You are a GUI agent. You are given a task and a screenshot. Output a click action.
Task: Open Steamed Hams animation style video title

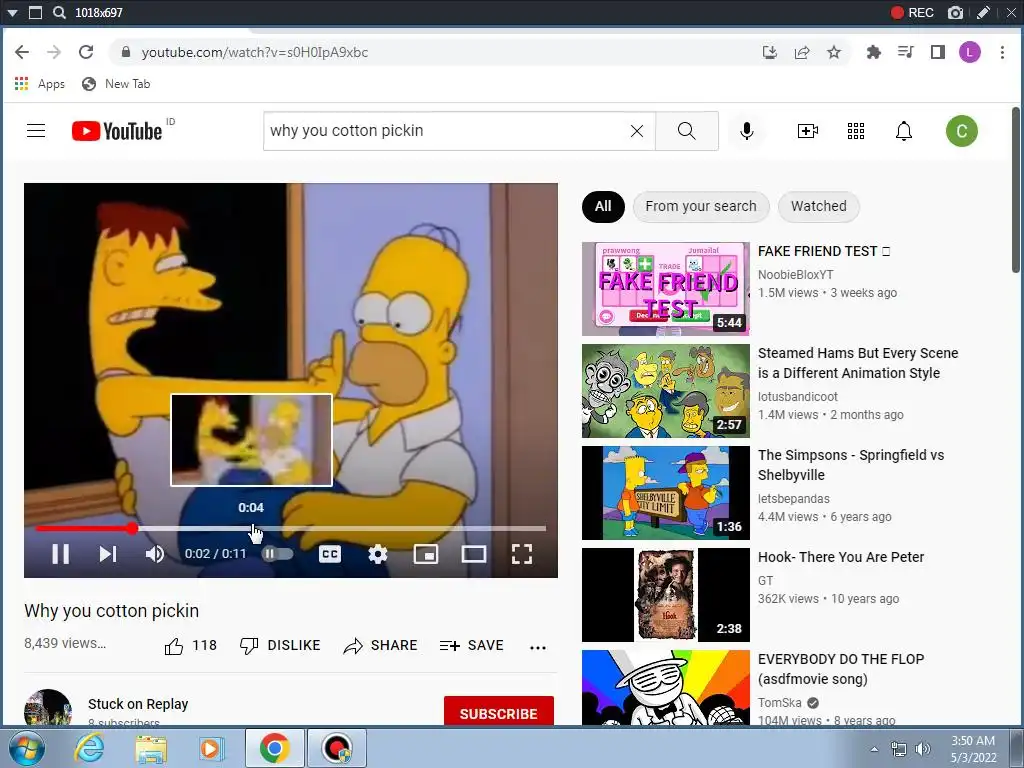pyautogui.click(x=857, y=363)
